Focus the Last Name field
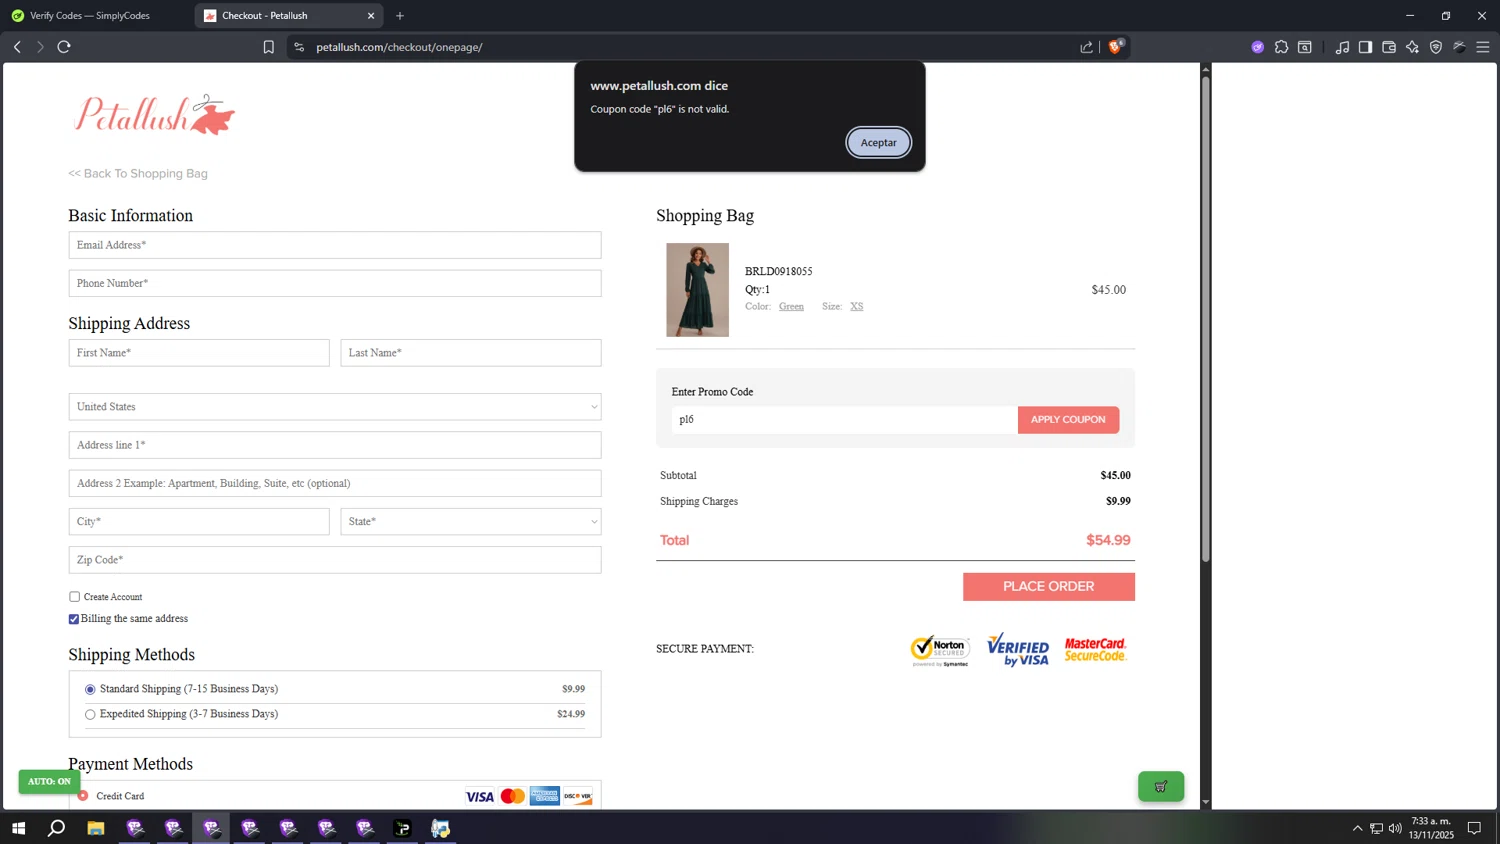This screenshot has height=844, width=1500. click(x=471, y=353)
